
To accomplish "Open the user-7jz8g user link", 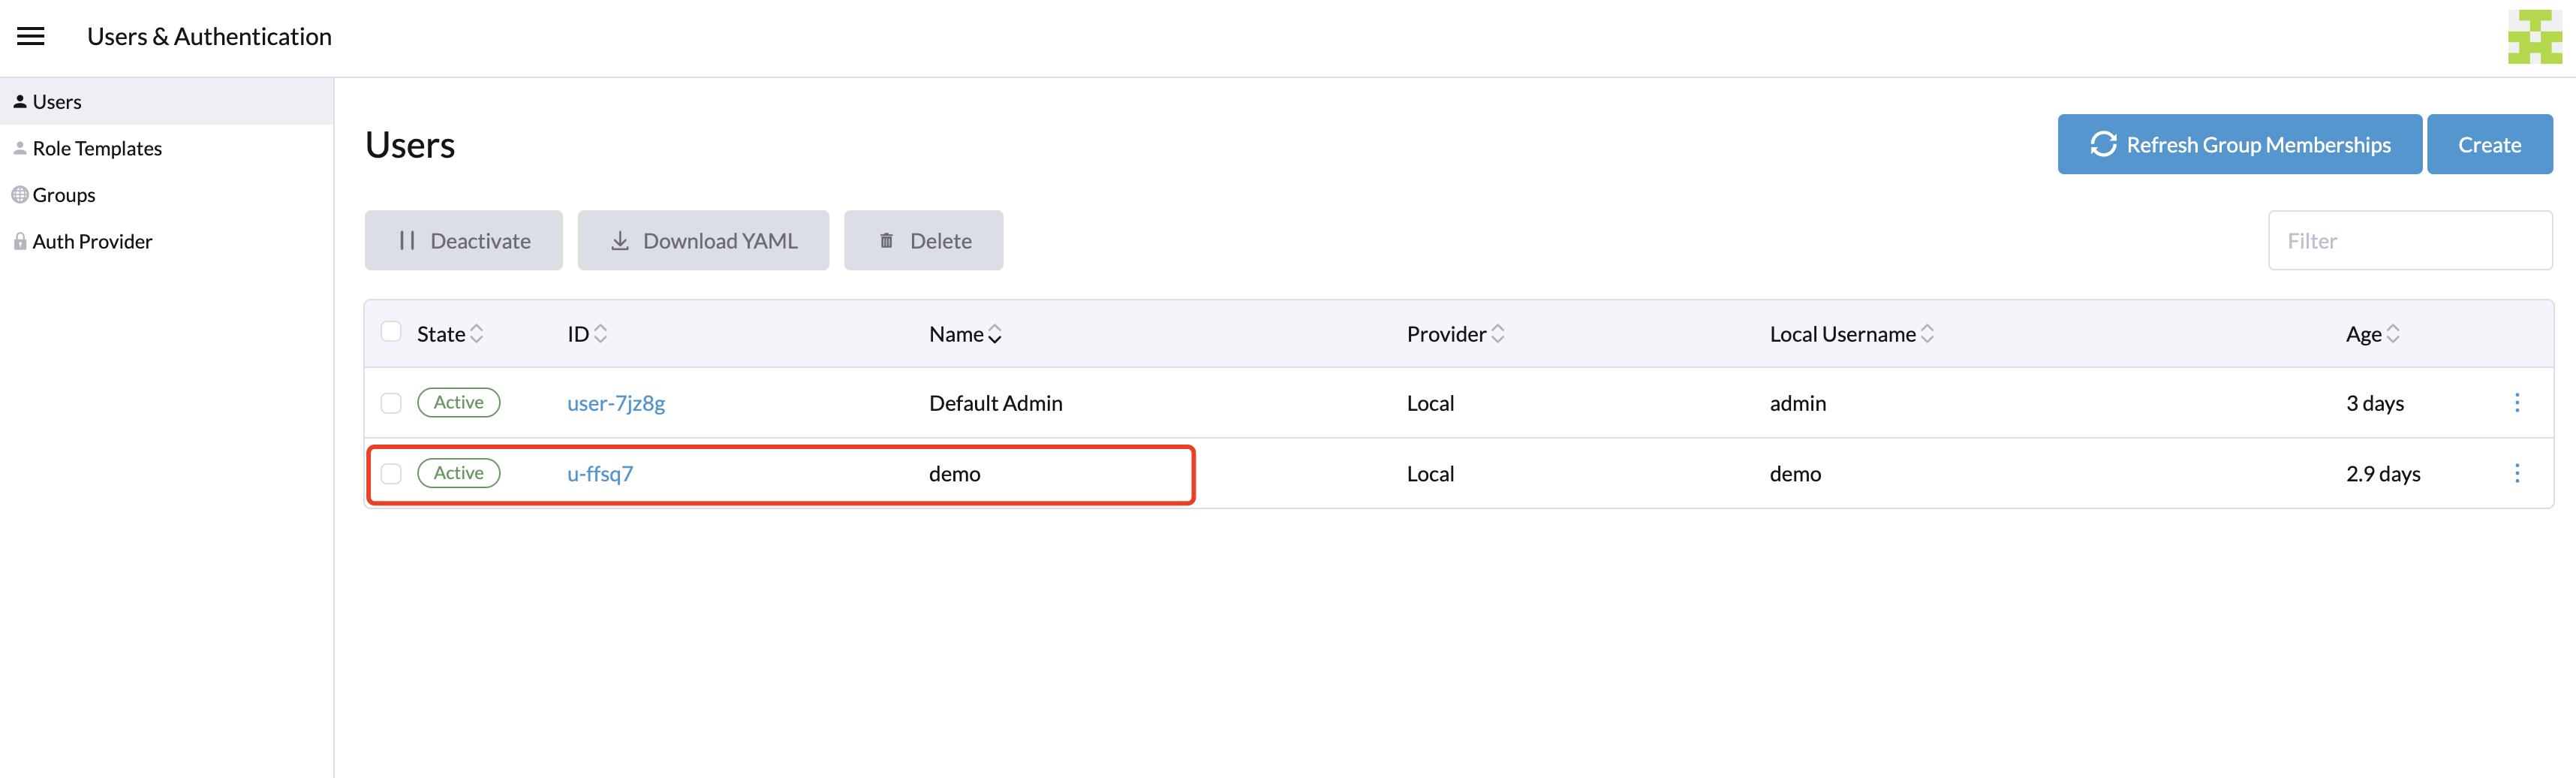I will (616, 403).
